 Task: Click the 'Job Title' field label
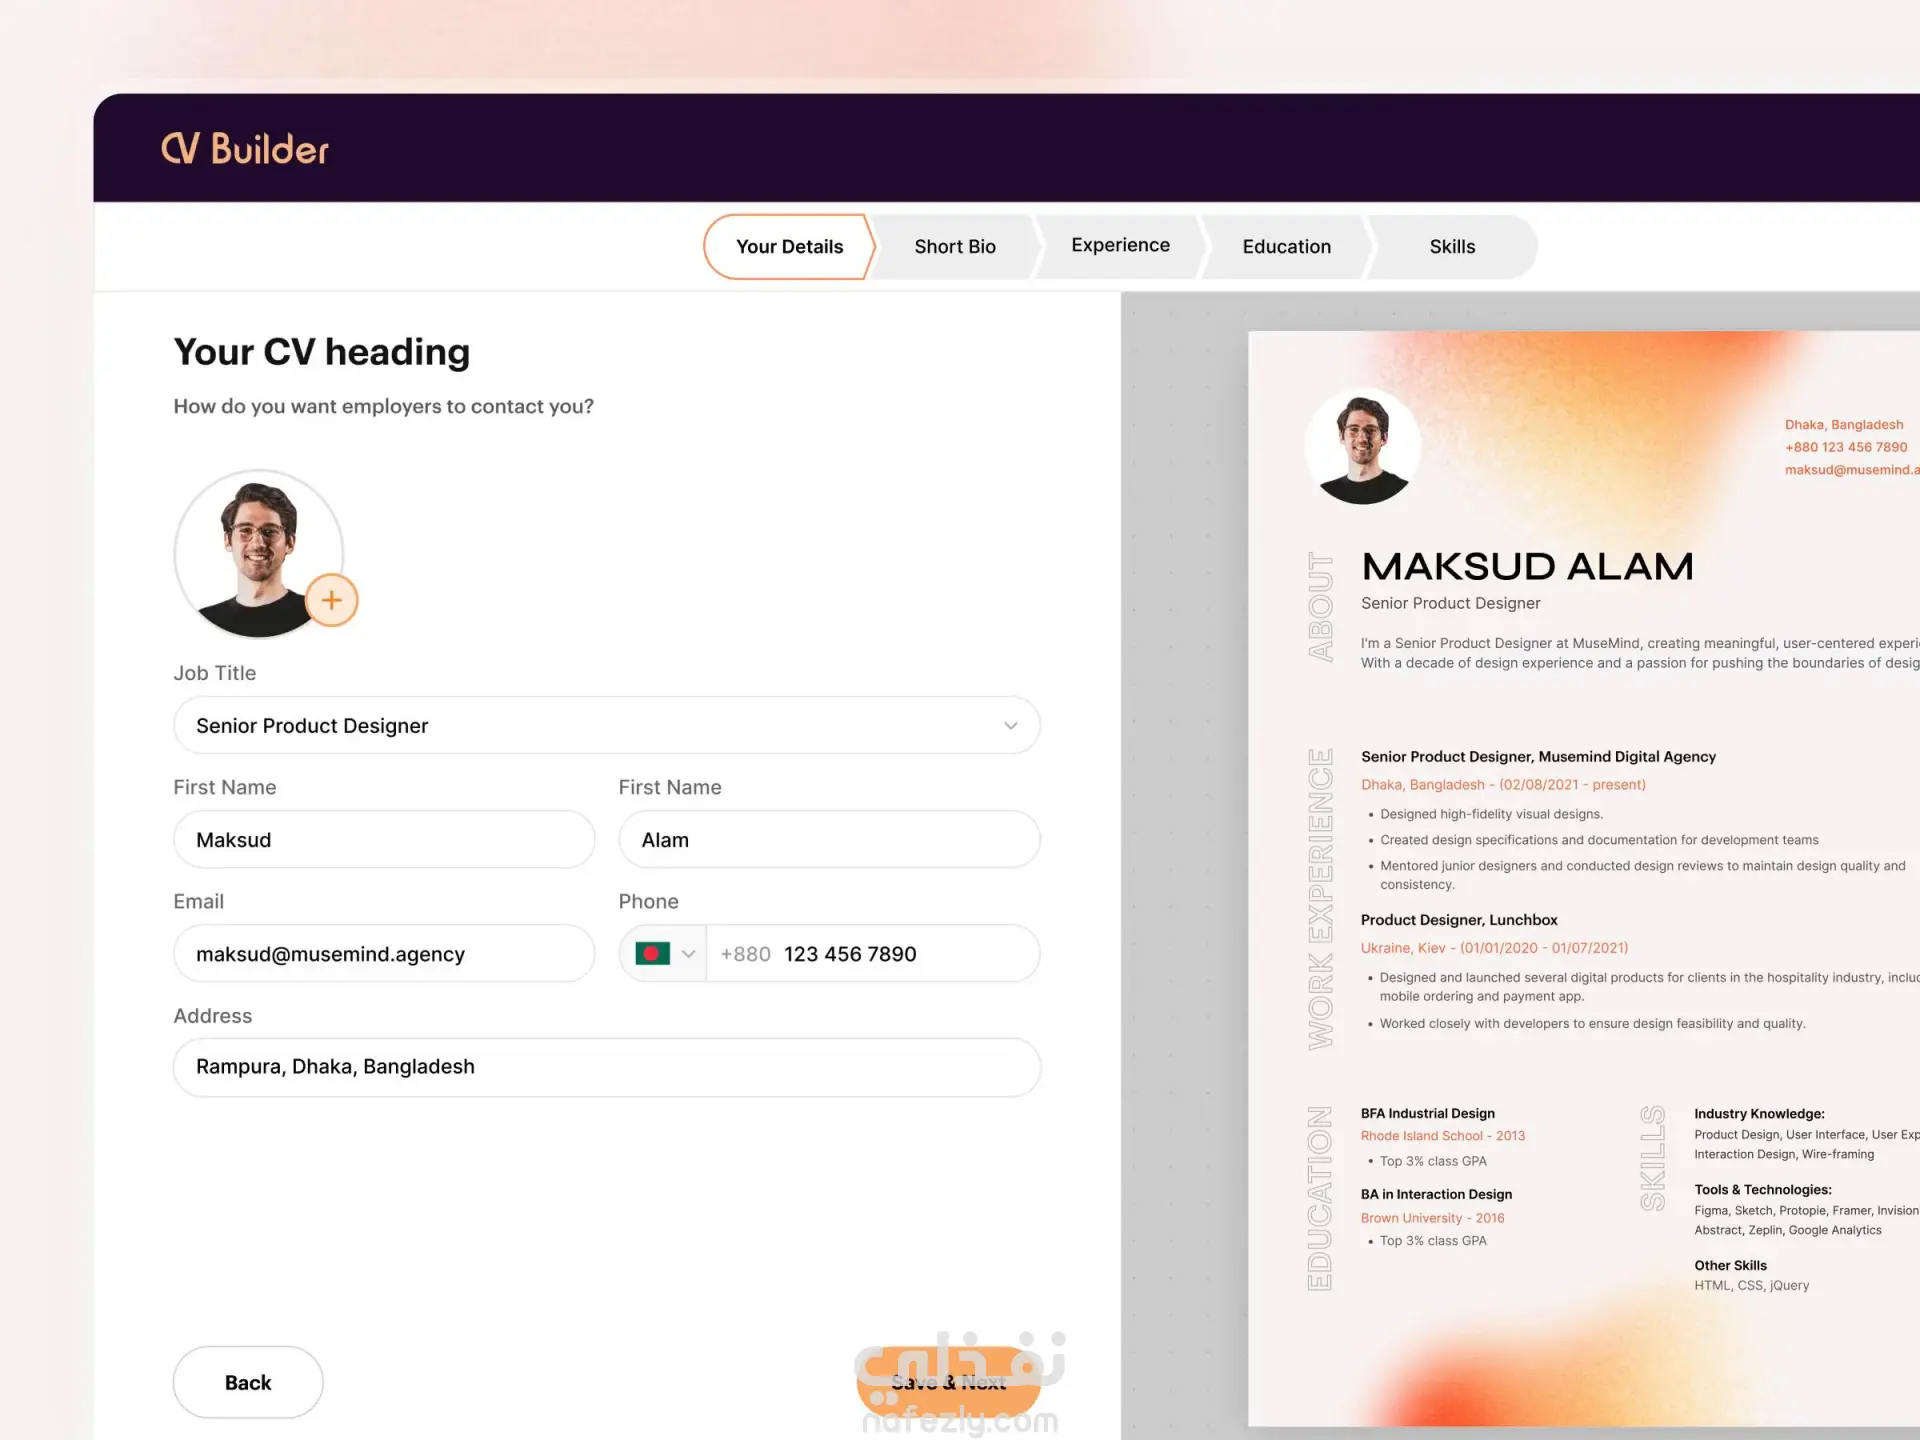pos(215,673)
